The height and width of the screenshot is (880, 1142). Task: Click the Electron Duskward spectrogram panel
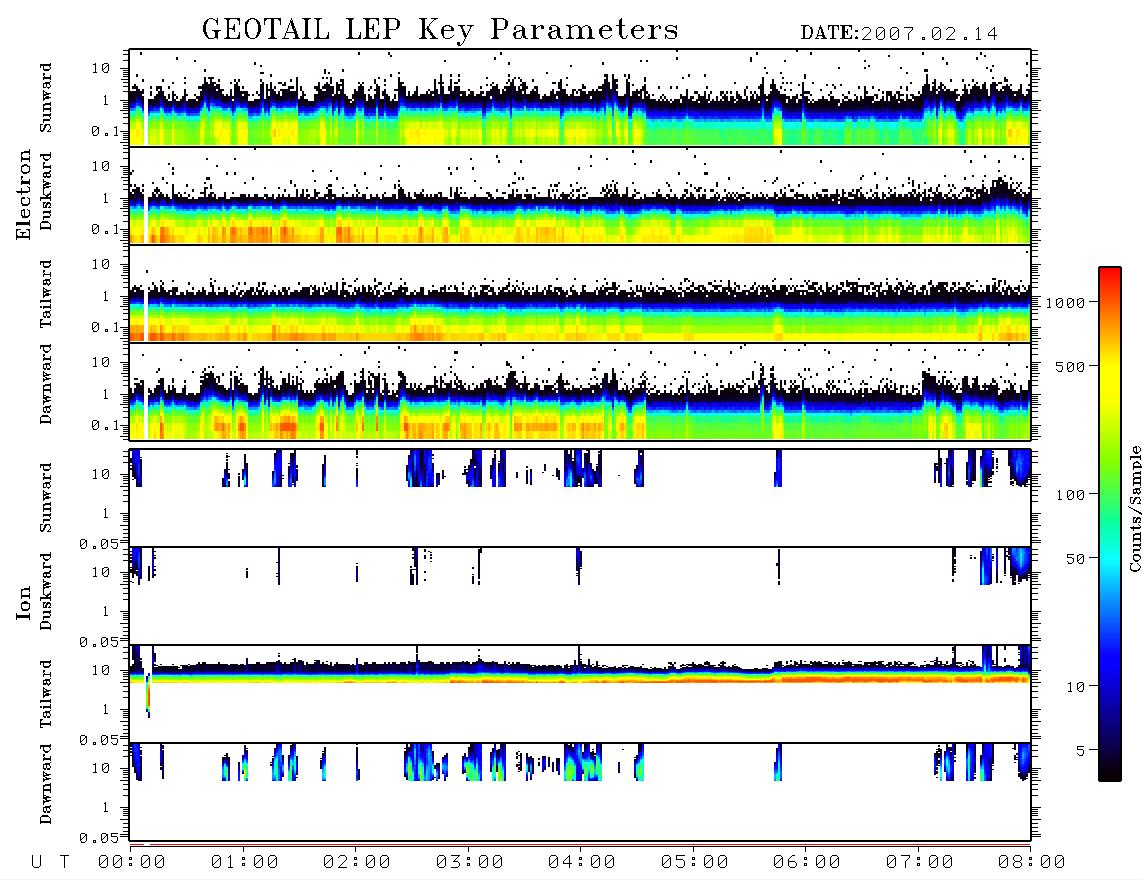[x=580, y=195]
